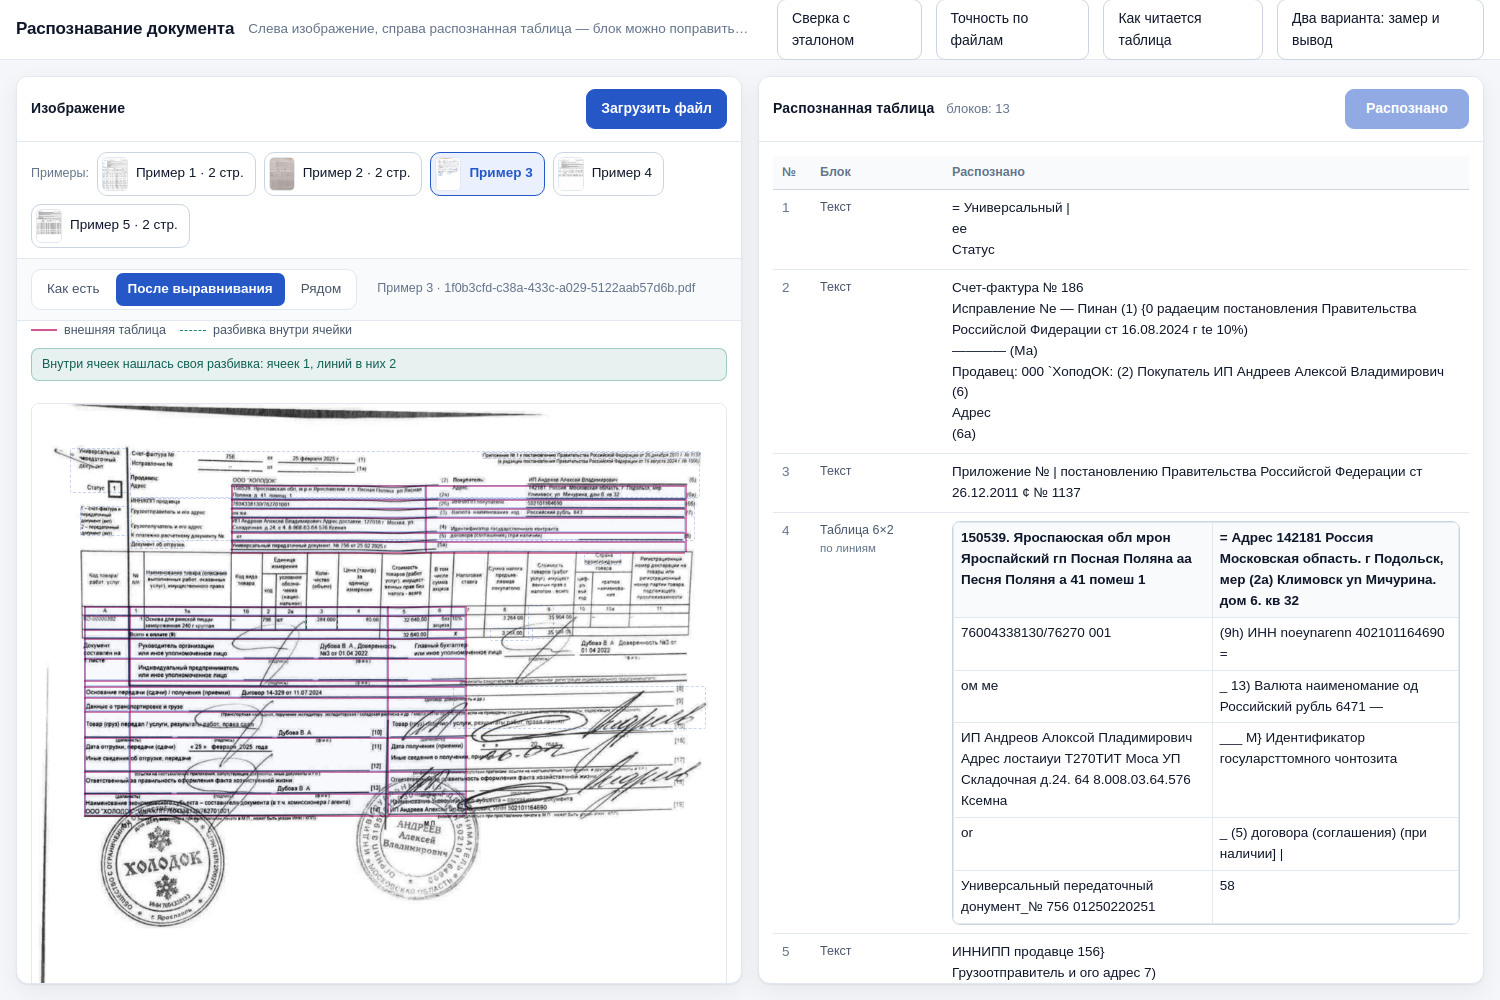Screen dimensions: 1500x1000
Task: Click the внешняя таблица legend label
Action: (115, 330)
